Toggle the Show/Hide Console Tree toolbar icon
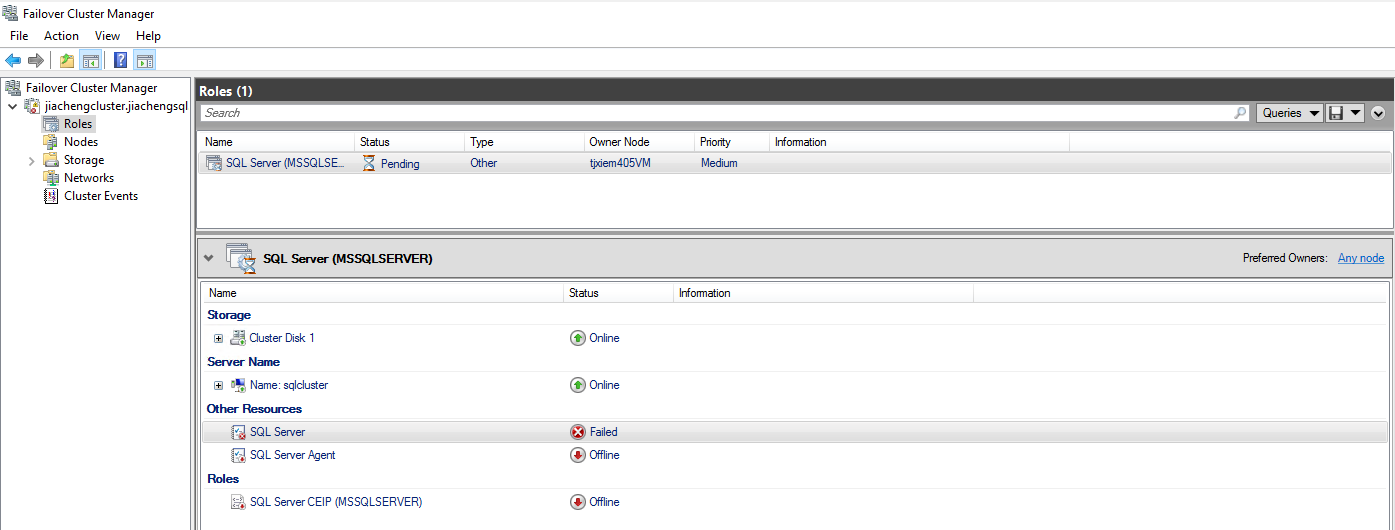1395x530 pixels. pos(90,60)
